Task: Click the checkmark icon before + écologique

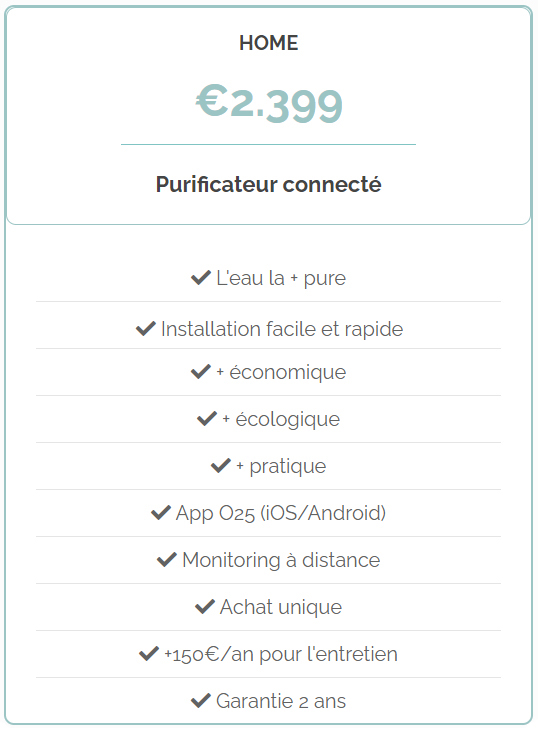Action: pyautogui.click(x=207, y=419)
